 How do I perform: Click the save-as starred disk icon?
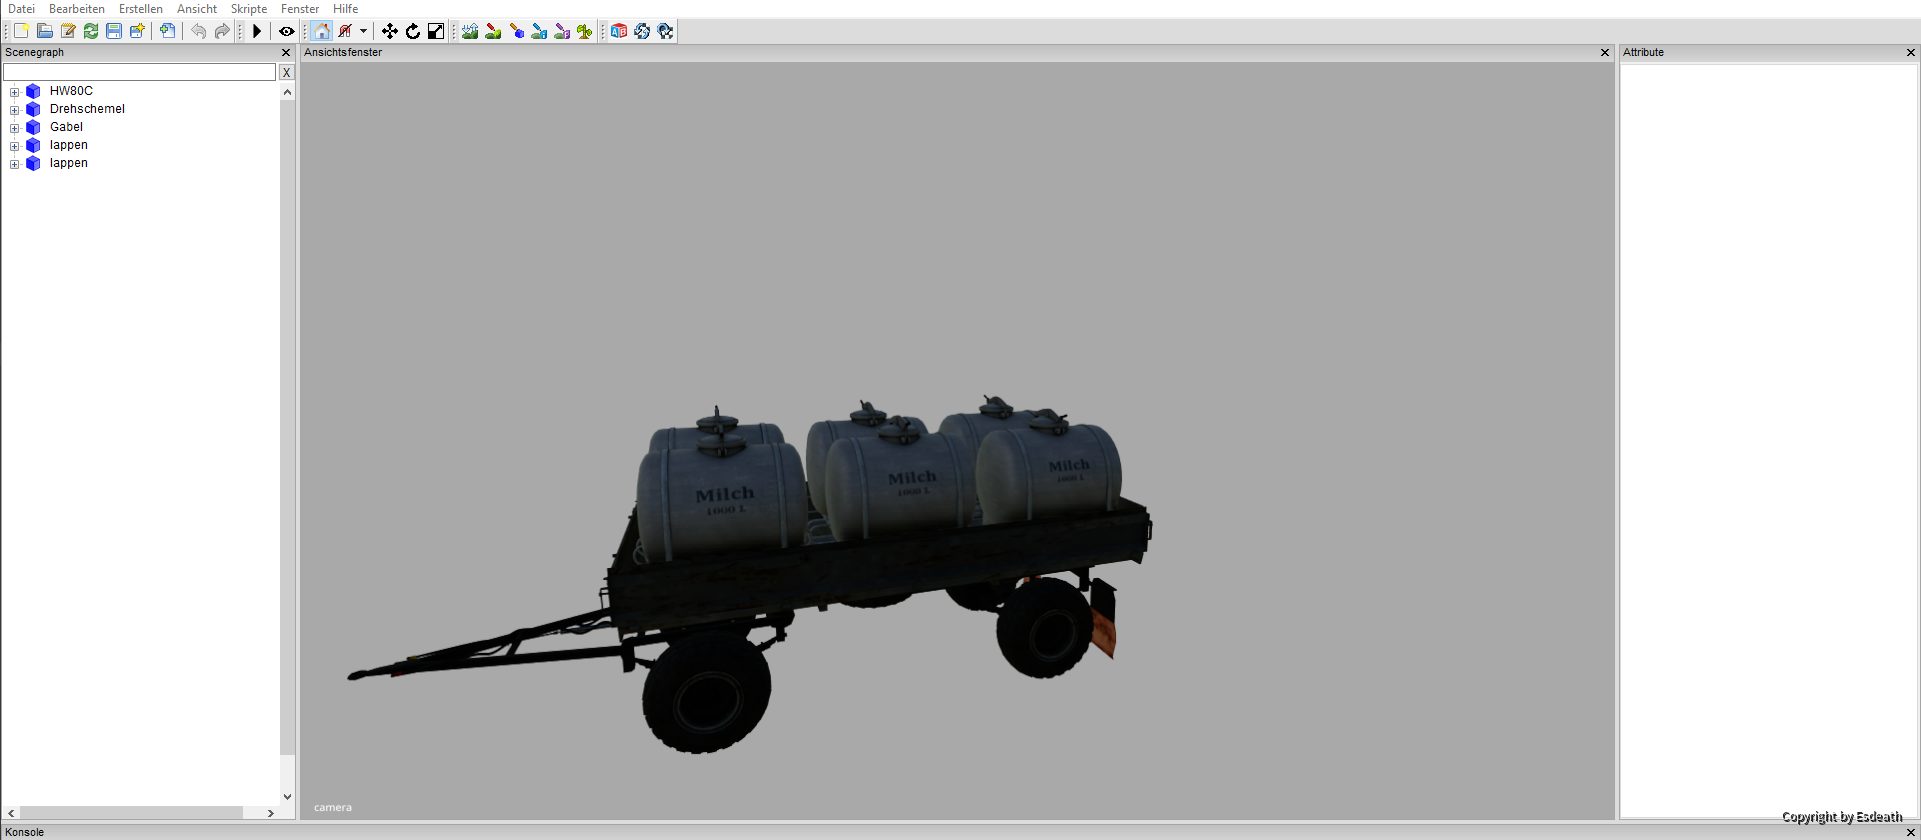pyautogui.click(x=137, y=31)
